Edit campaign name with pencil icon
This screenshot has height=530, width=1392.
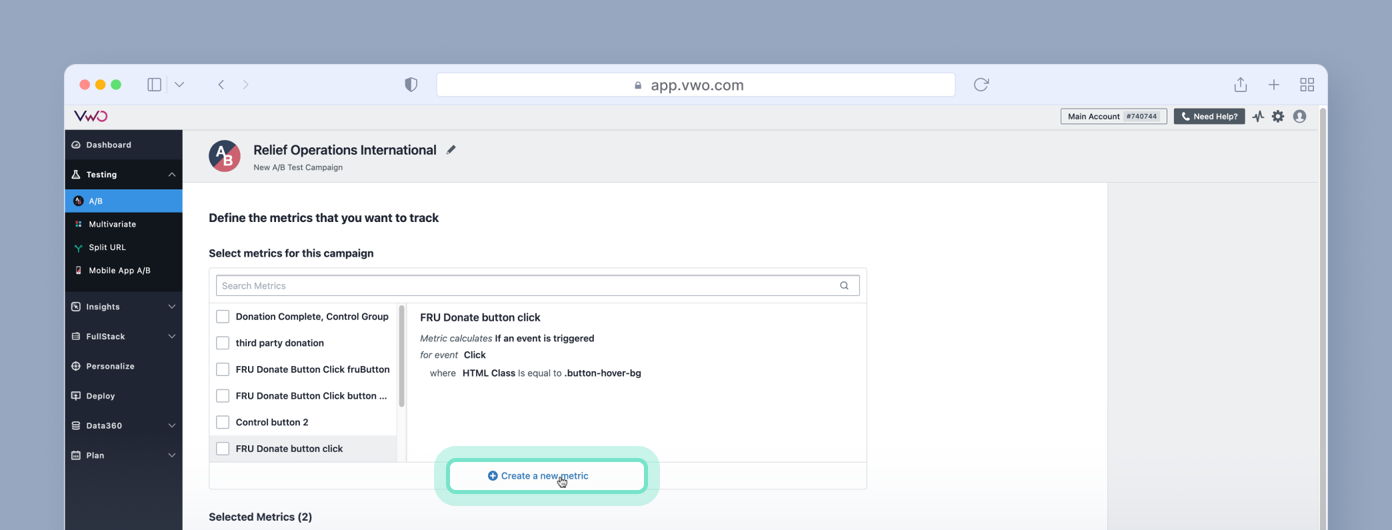pyautogui.click(x=451, y=150)
